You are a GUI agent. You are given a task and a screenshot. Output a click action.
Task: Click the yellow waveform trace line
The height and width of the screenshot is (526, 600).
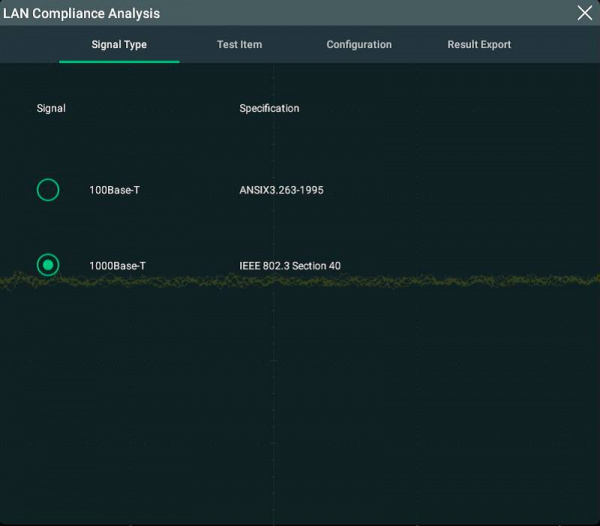pos(450,280)
